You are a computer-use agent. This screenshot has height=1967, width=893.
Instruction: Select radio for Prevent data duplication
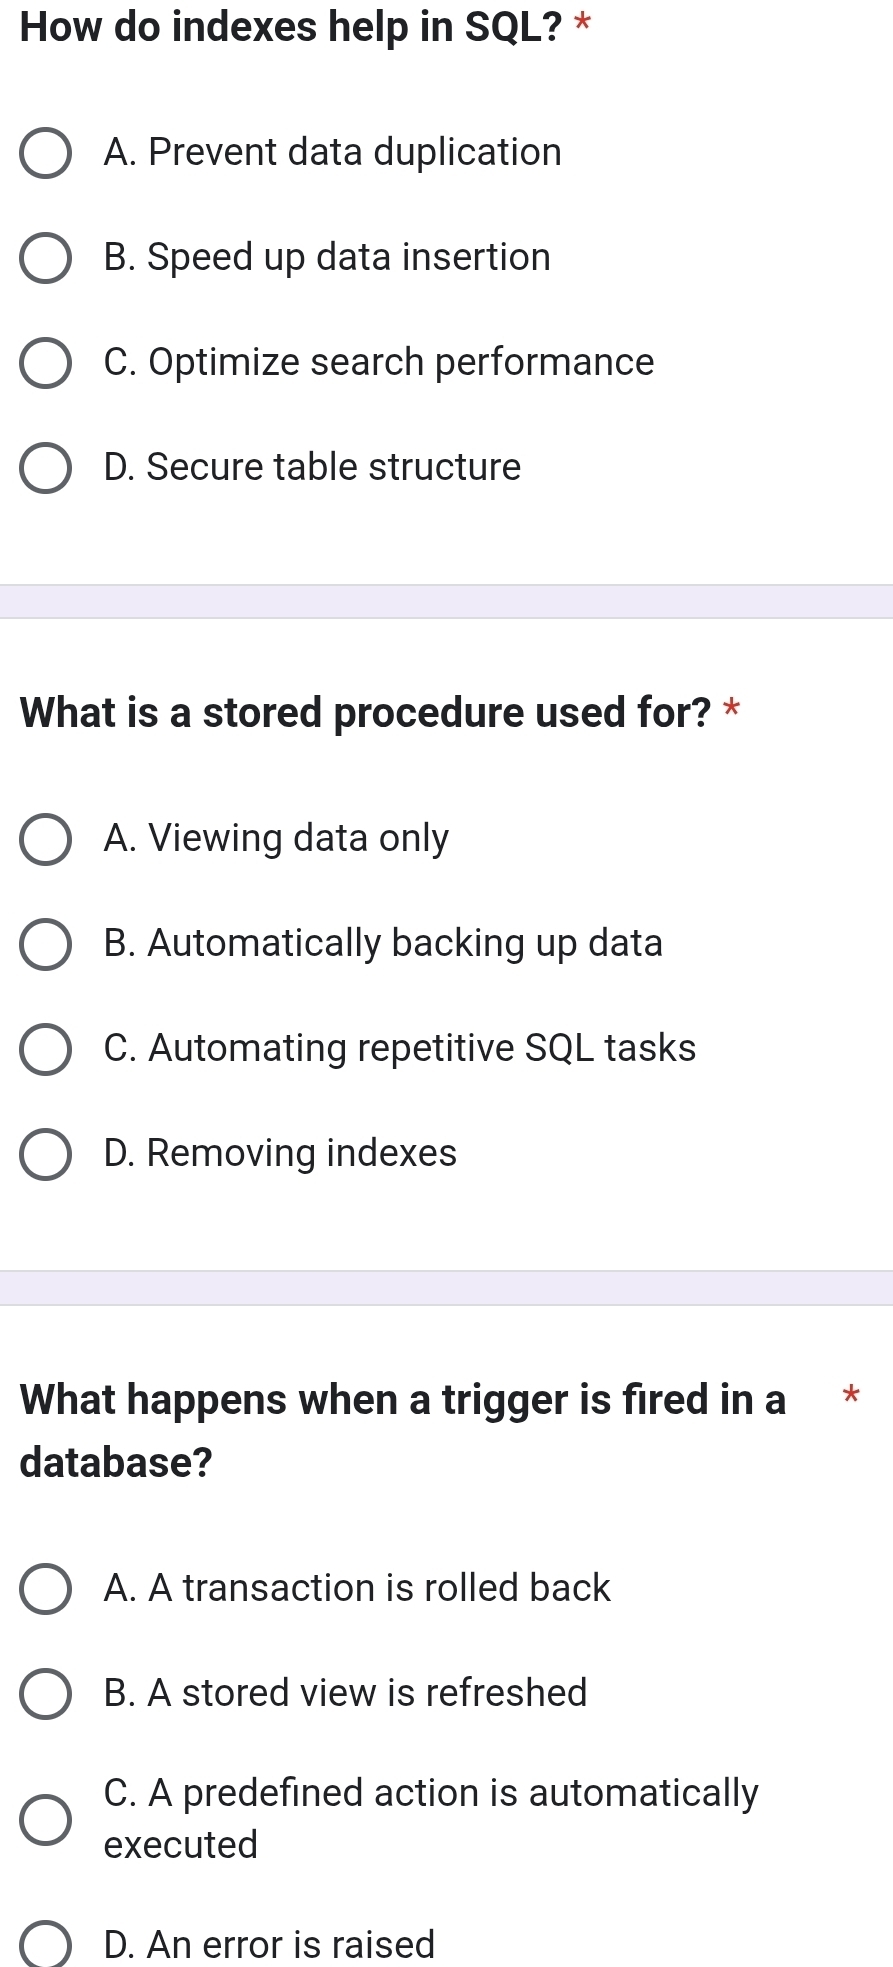(46, 153)
